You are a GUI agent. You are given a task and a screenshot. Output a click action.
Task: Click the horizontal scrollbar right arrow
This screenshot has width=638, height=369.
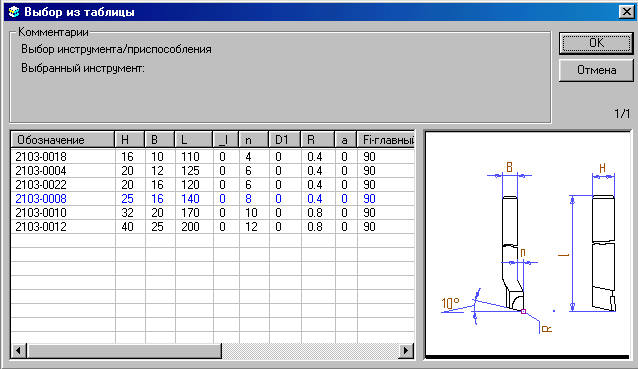[x=405, y=350]
